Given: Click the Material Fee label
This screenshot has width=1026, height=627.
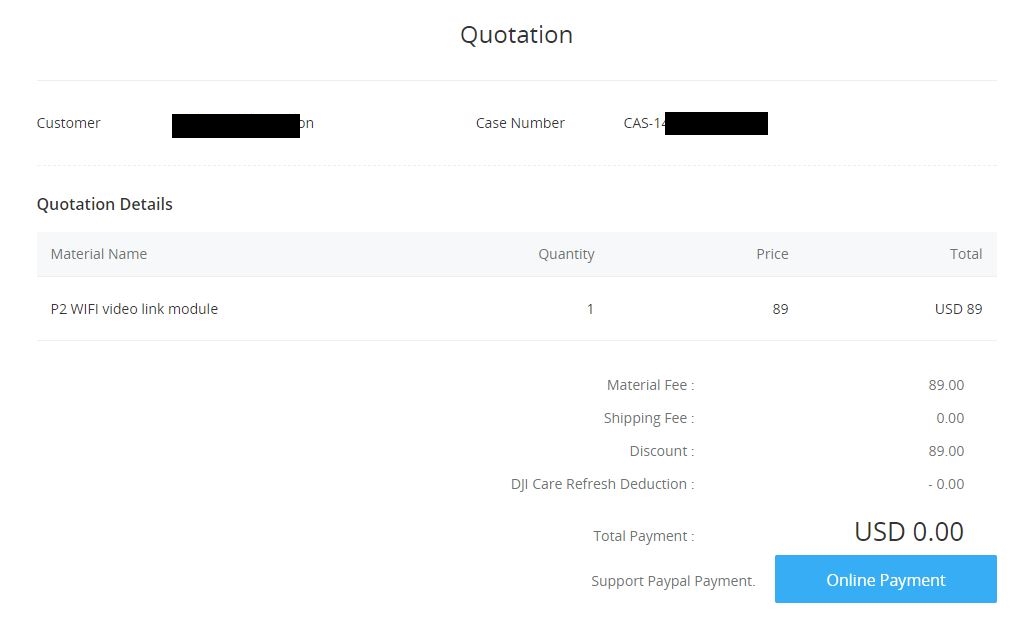Looking at the screenshot, I should (x=650, y=385).
